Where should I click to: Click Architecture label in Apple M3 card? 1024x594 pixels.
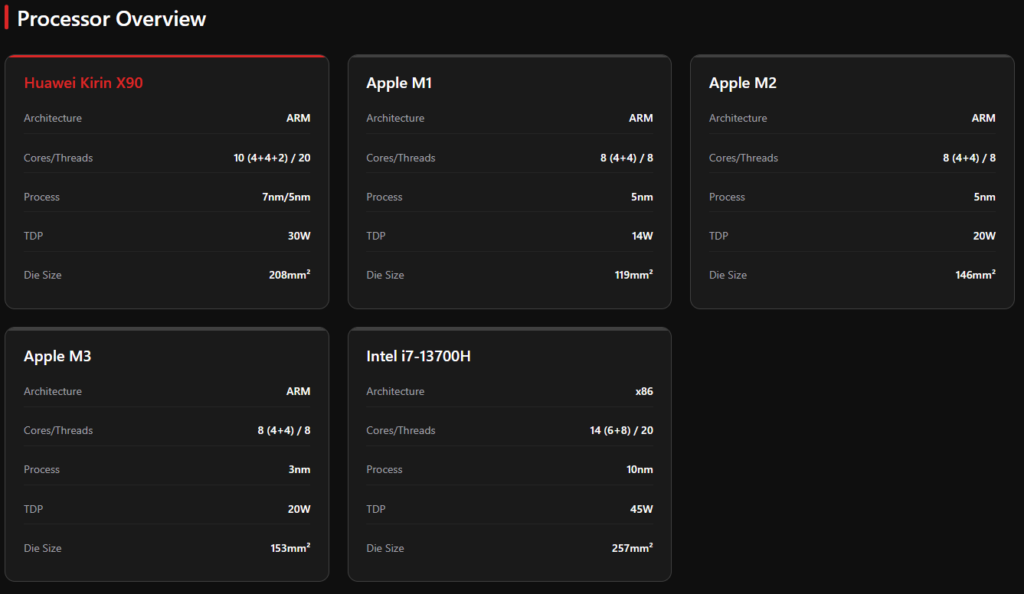click(53, 392)
